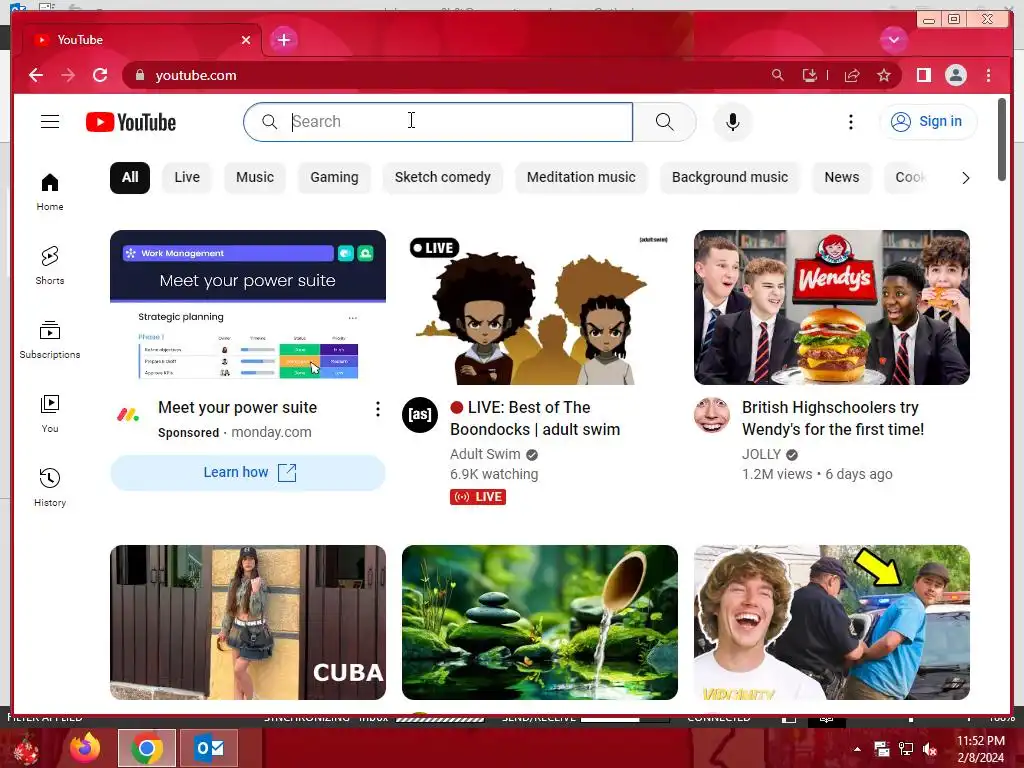Open the monday.com ad thumbnail
The image size is (1024, 768).
point(248,307)
